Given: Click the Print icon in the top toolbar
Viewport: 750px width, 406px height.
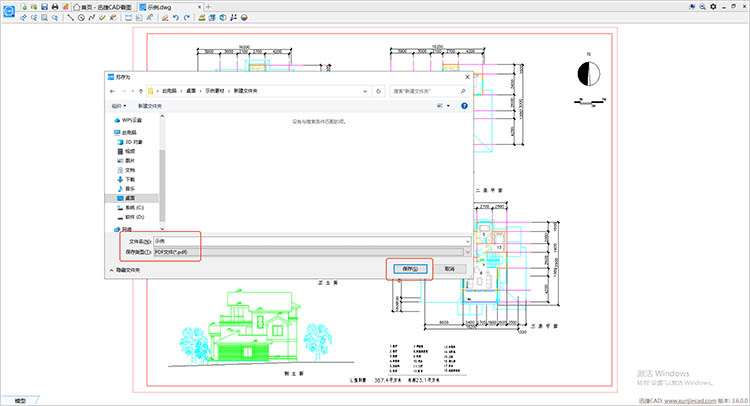Looking at the screenshot, I should pyautogui.click(x=55, y=7).
